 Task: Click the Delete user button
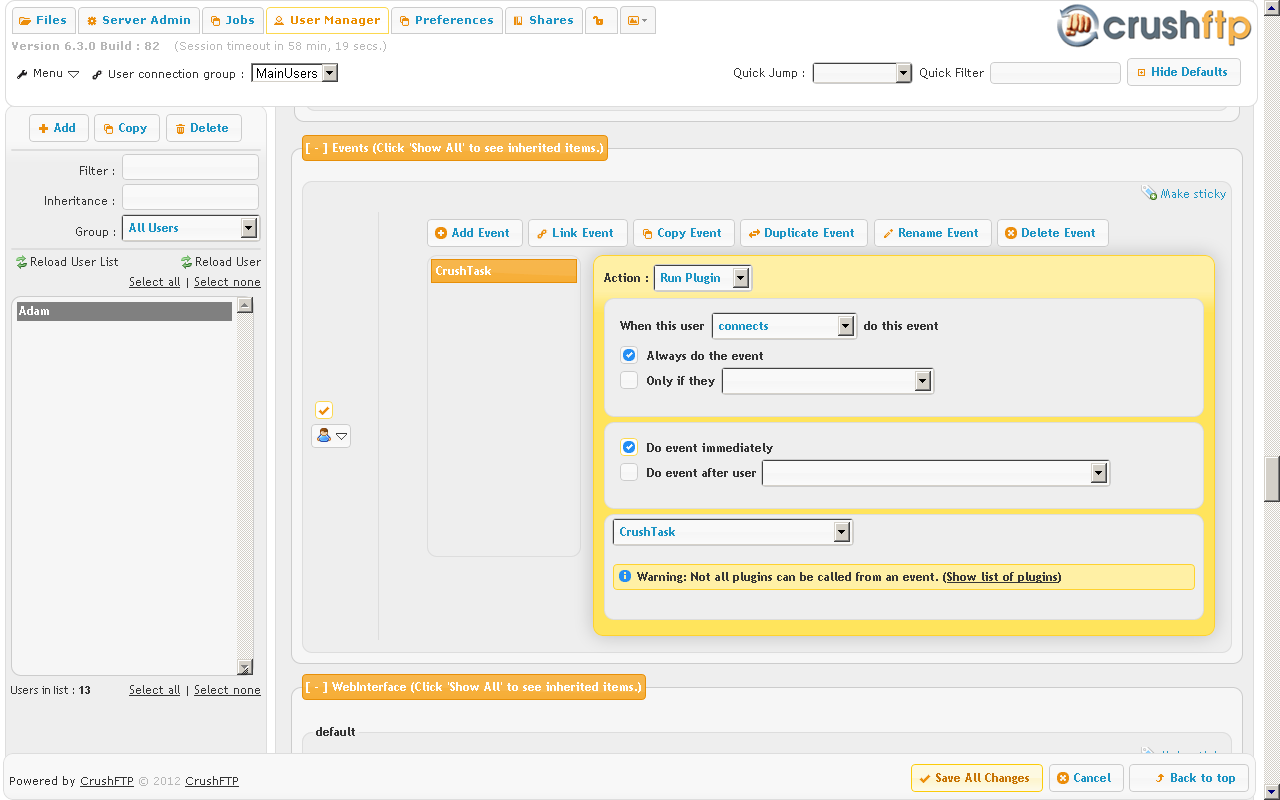(203, 128)
